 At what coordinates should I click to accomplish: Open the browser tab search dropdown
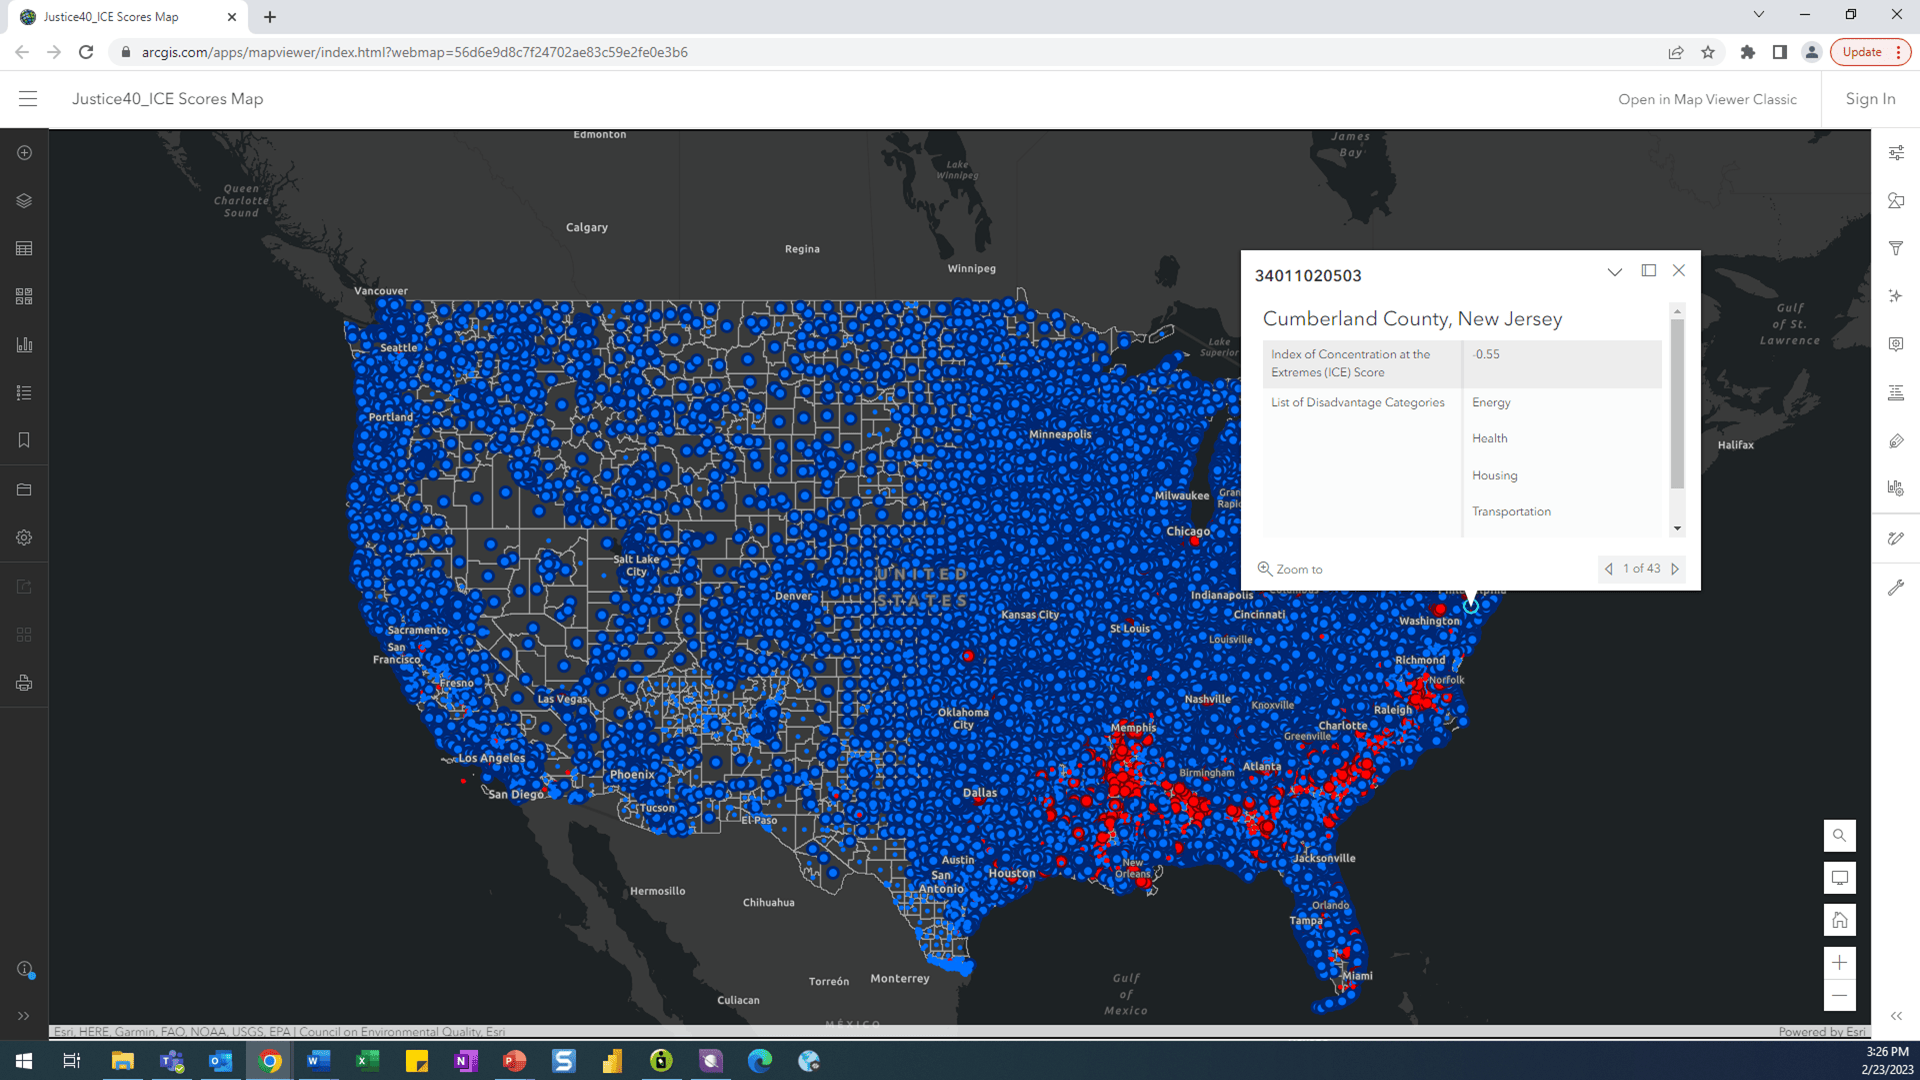tap(1758, 14)
